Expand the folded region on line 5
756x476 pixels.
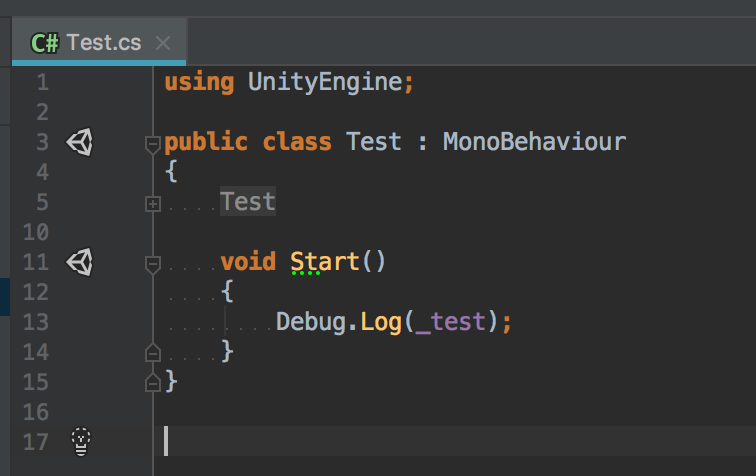(x=153, y=204)
